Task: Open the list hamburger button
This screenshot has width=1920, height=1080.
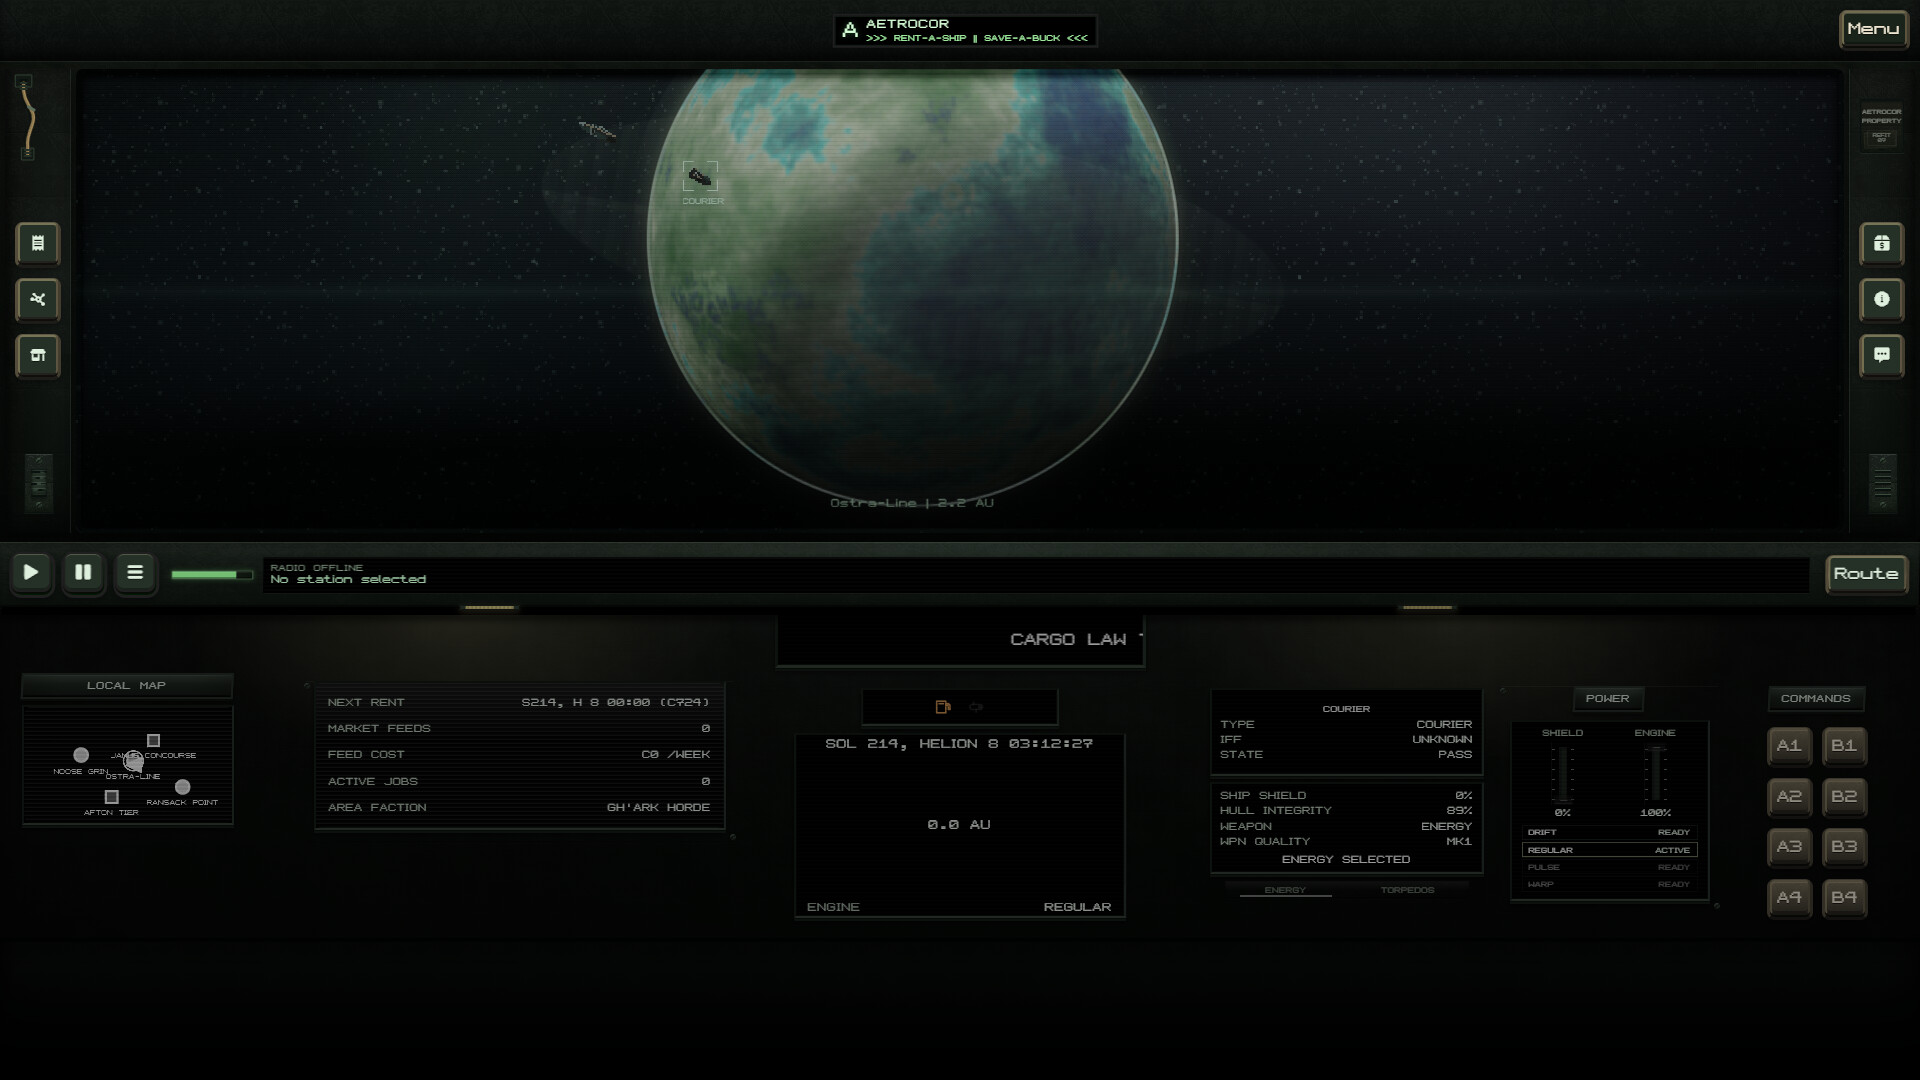Action: pos(135,573)
